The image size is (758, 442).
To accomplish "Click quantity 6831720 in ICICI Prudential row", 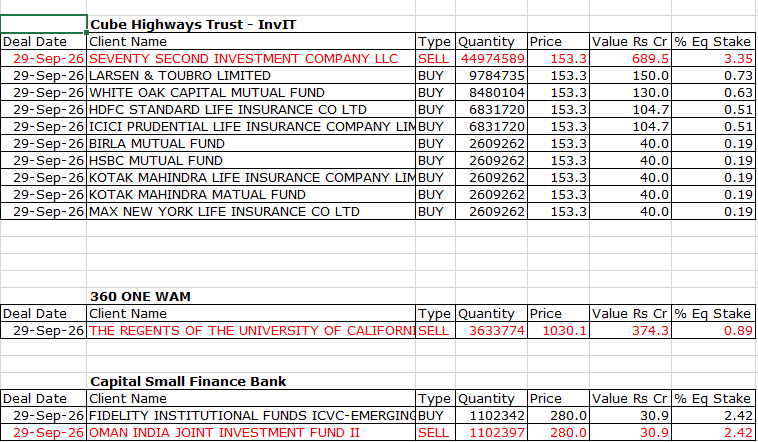I will click(491, 126).
